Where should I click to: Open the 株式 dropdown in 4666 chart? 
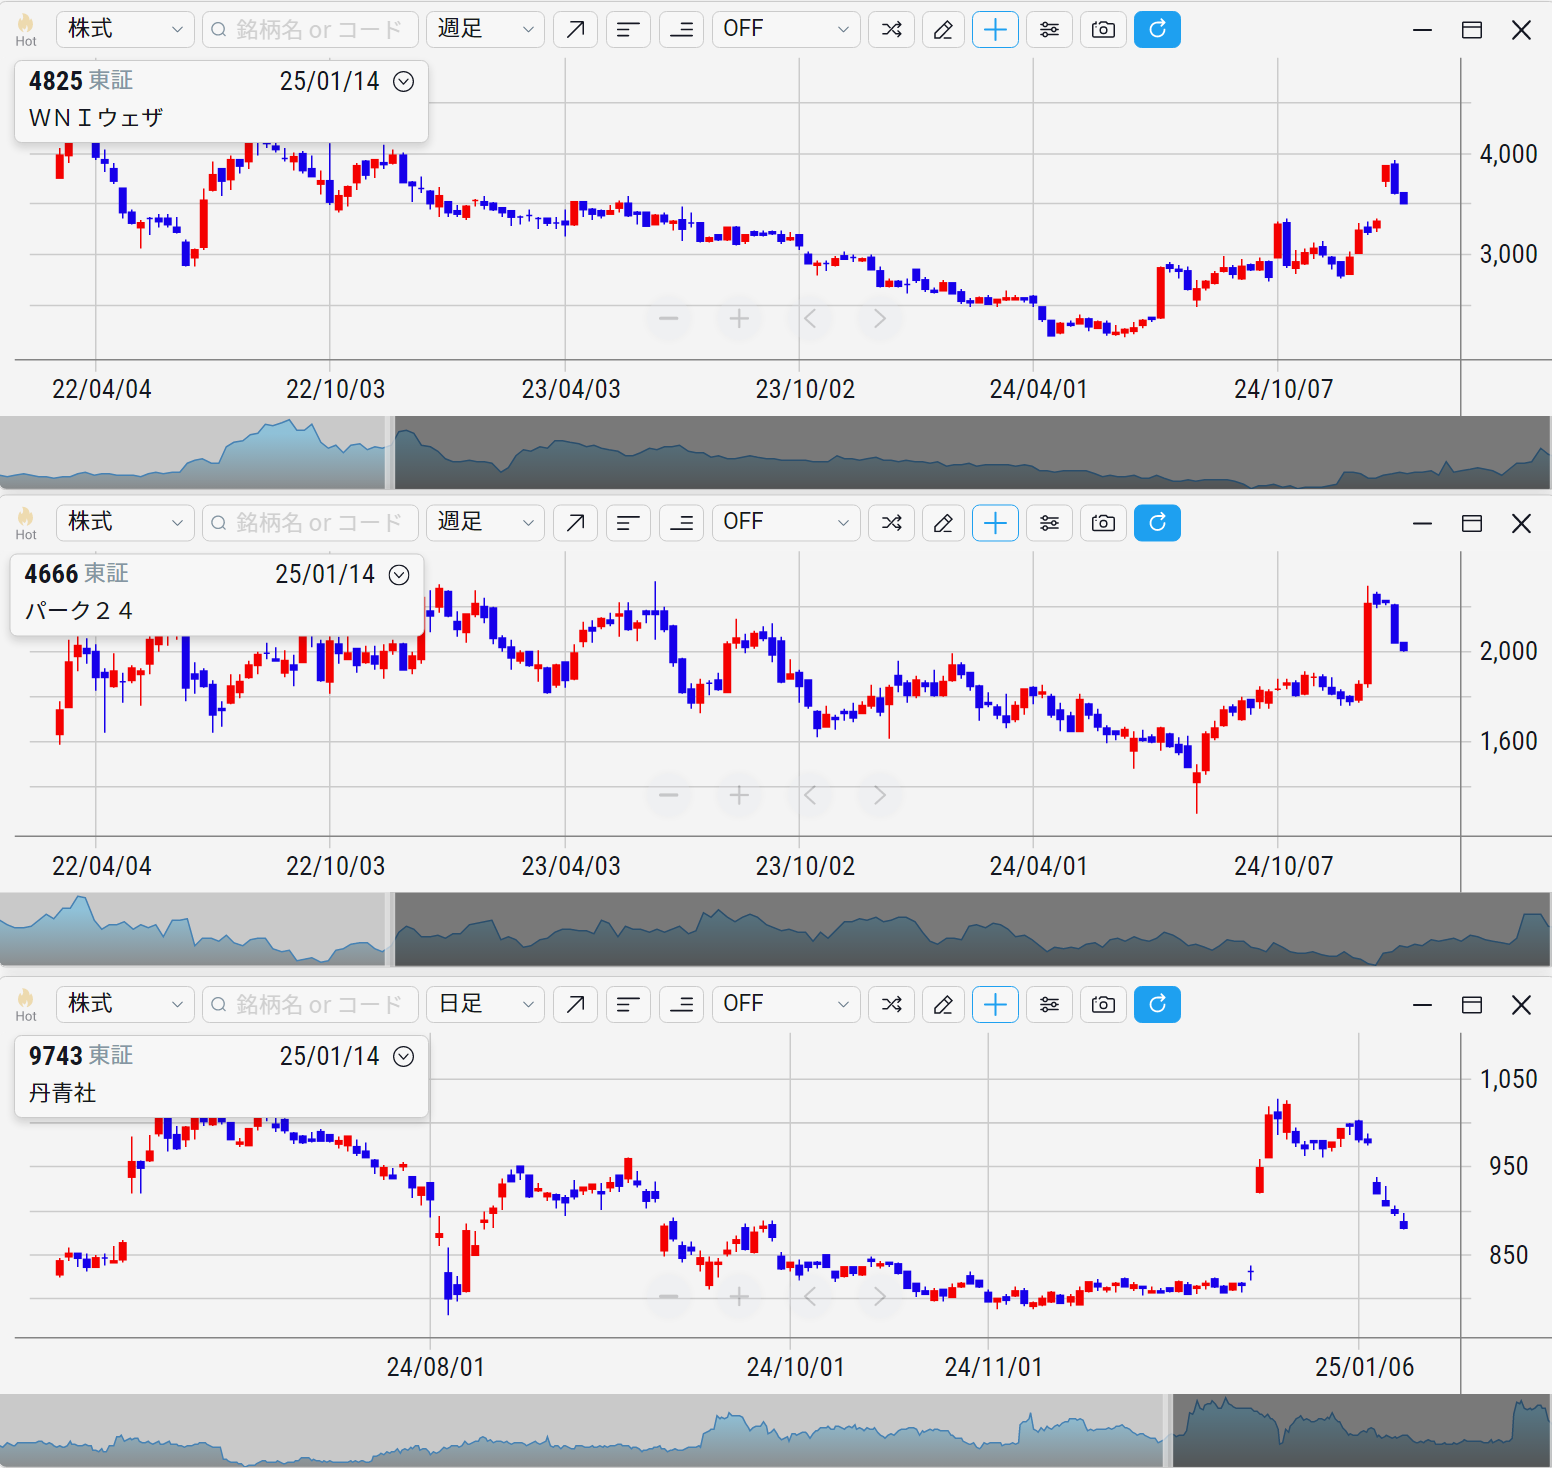point(125,523)
